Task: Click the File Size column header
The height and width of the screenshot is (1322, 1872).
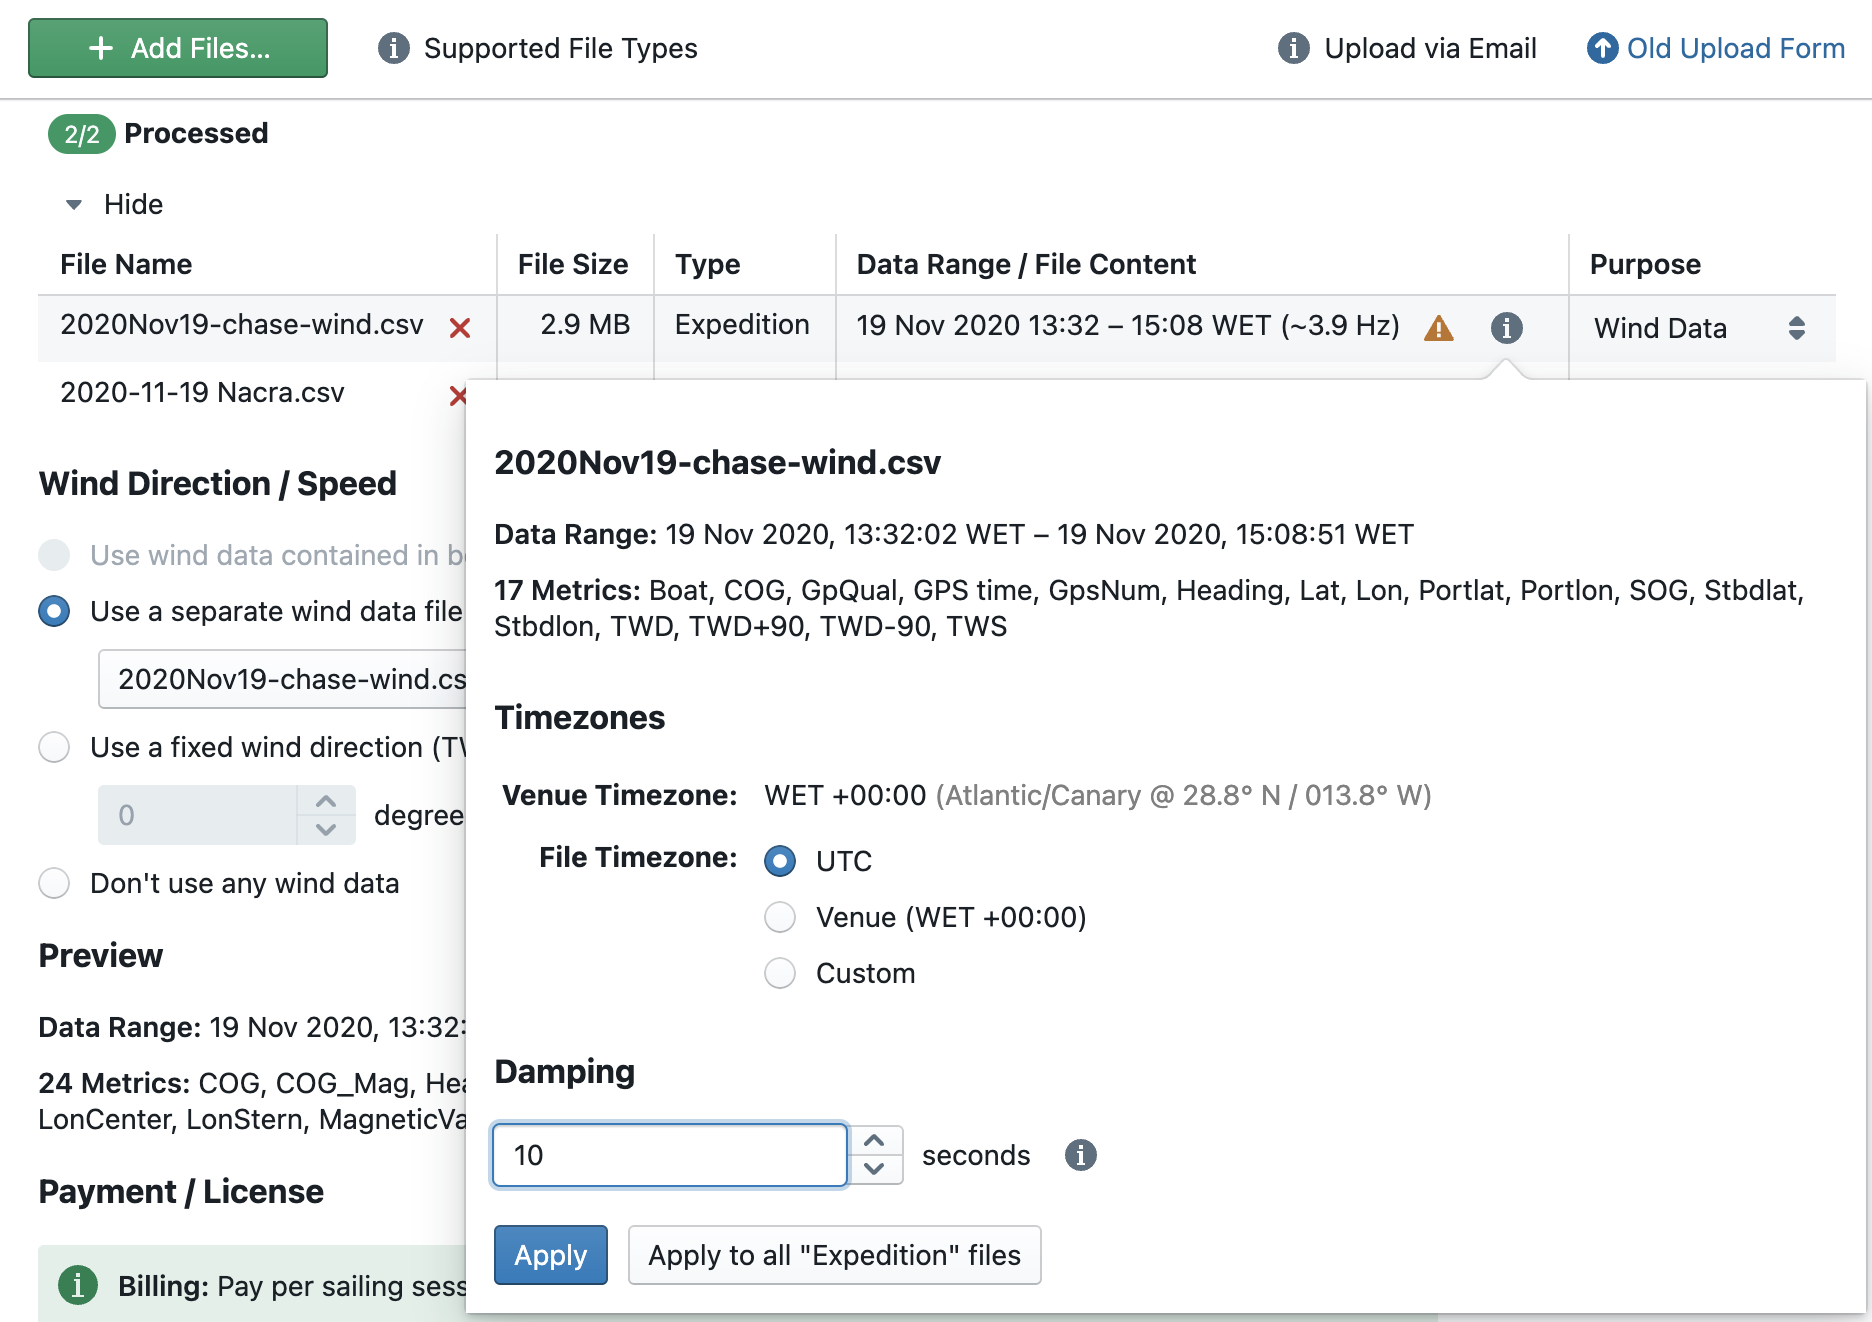Action: tap(573, 264)
